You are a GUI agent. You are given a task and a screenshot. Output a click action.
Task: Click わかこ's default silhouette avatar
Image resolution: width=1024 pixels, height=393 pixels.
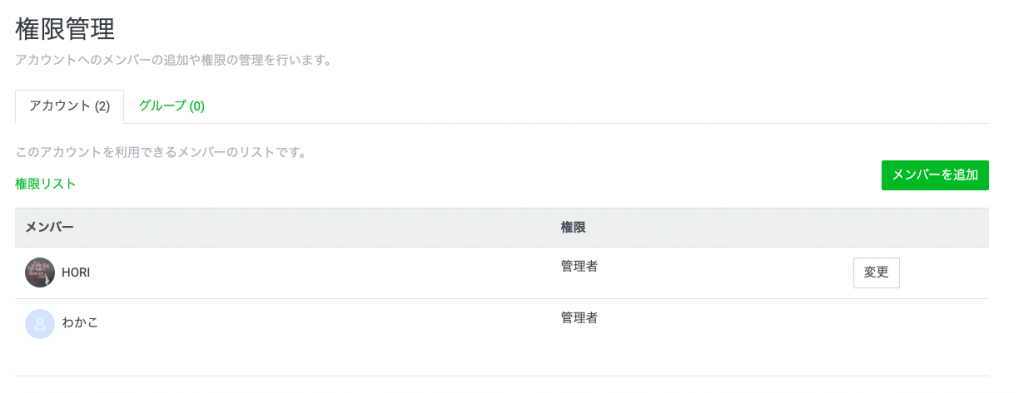40,324
